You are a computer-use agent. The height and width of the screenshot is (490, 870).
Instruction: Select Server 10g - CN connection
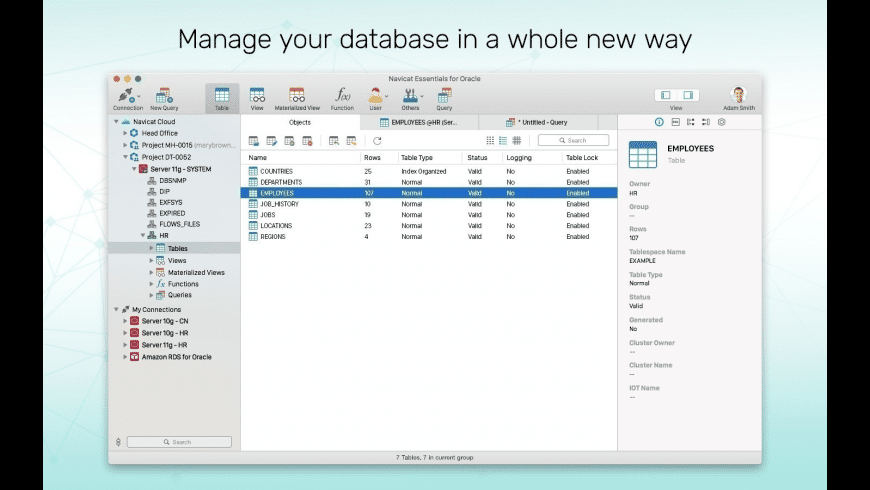click(x=164, y=321)
